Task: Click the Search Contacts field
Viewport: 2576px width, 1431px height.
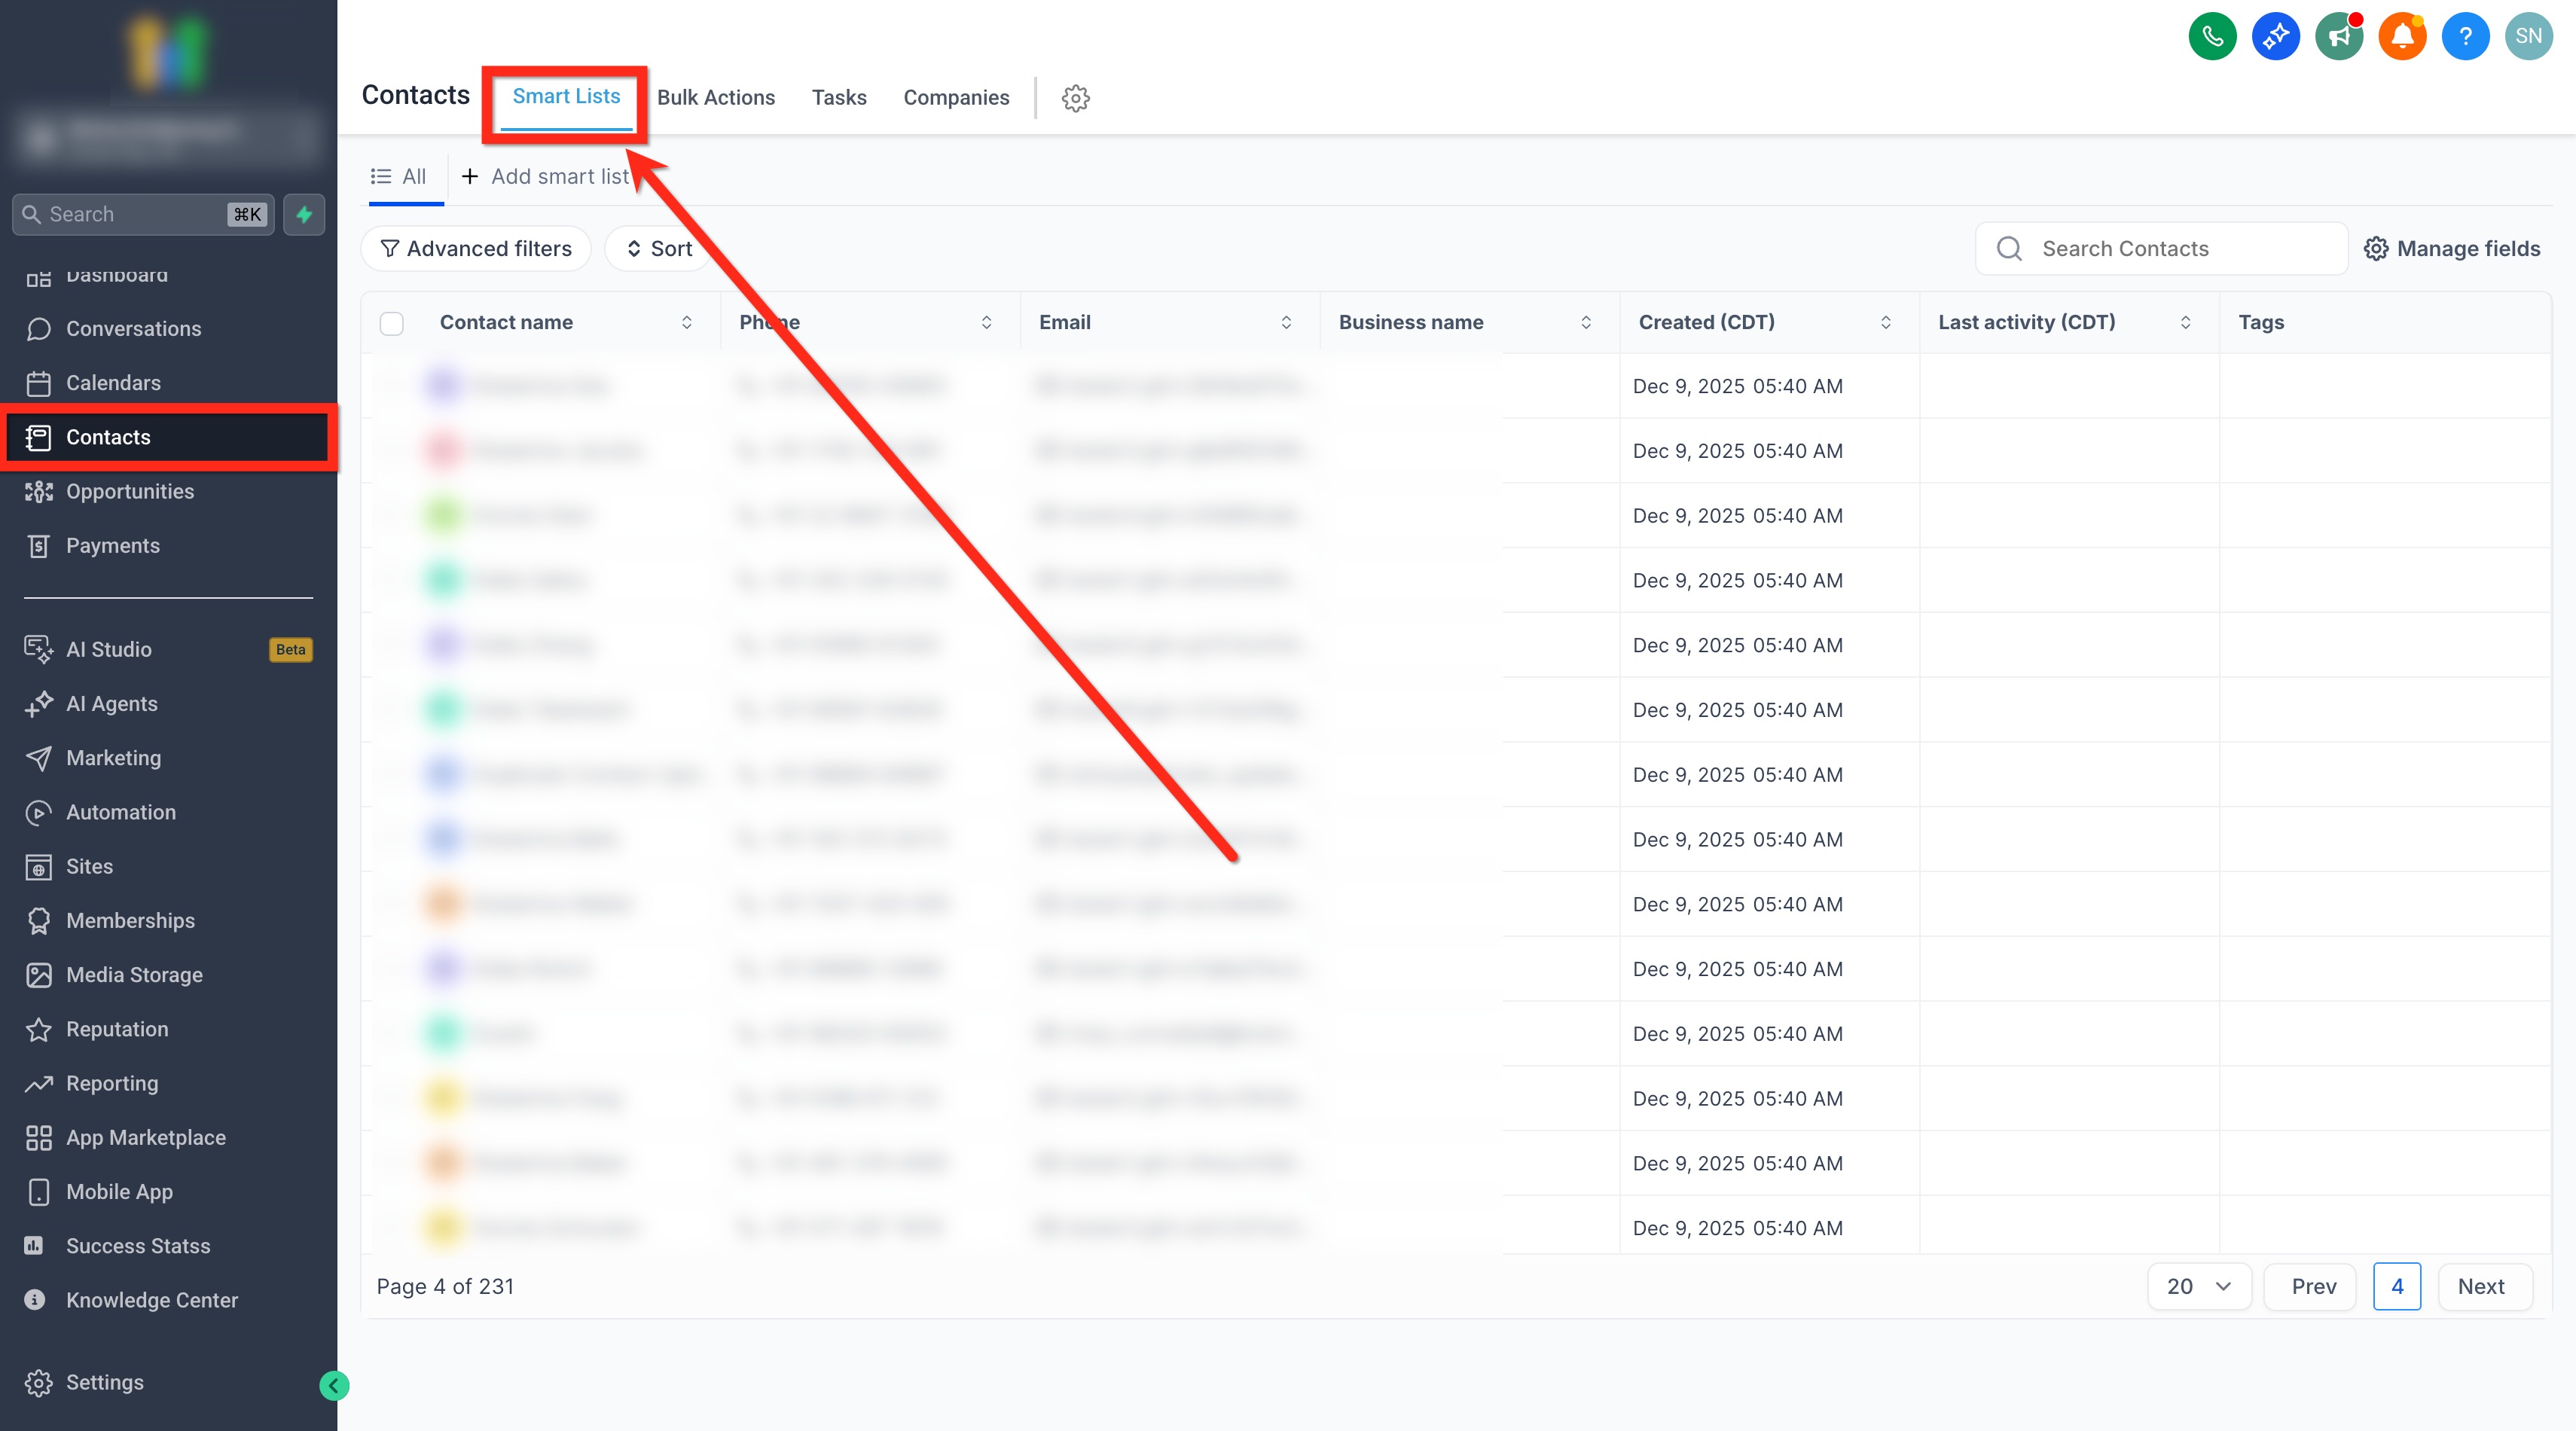Action: point(2160,249)
